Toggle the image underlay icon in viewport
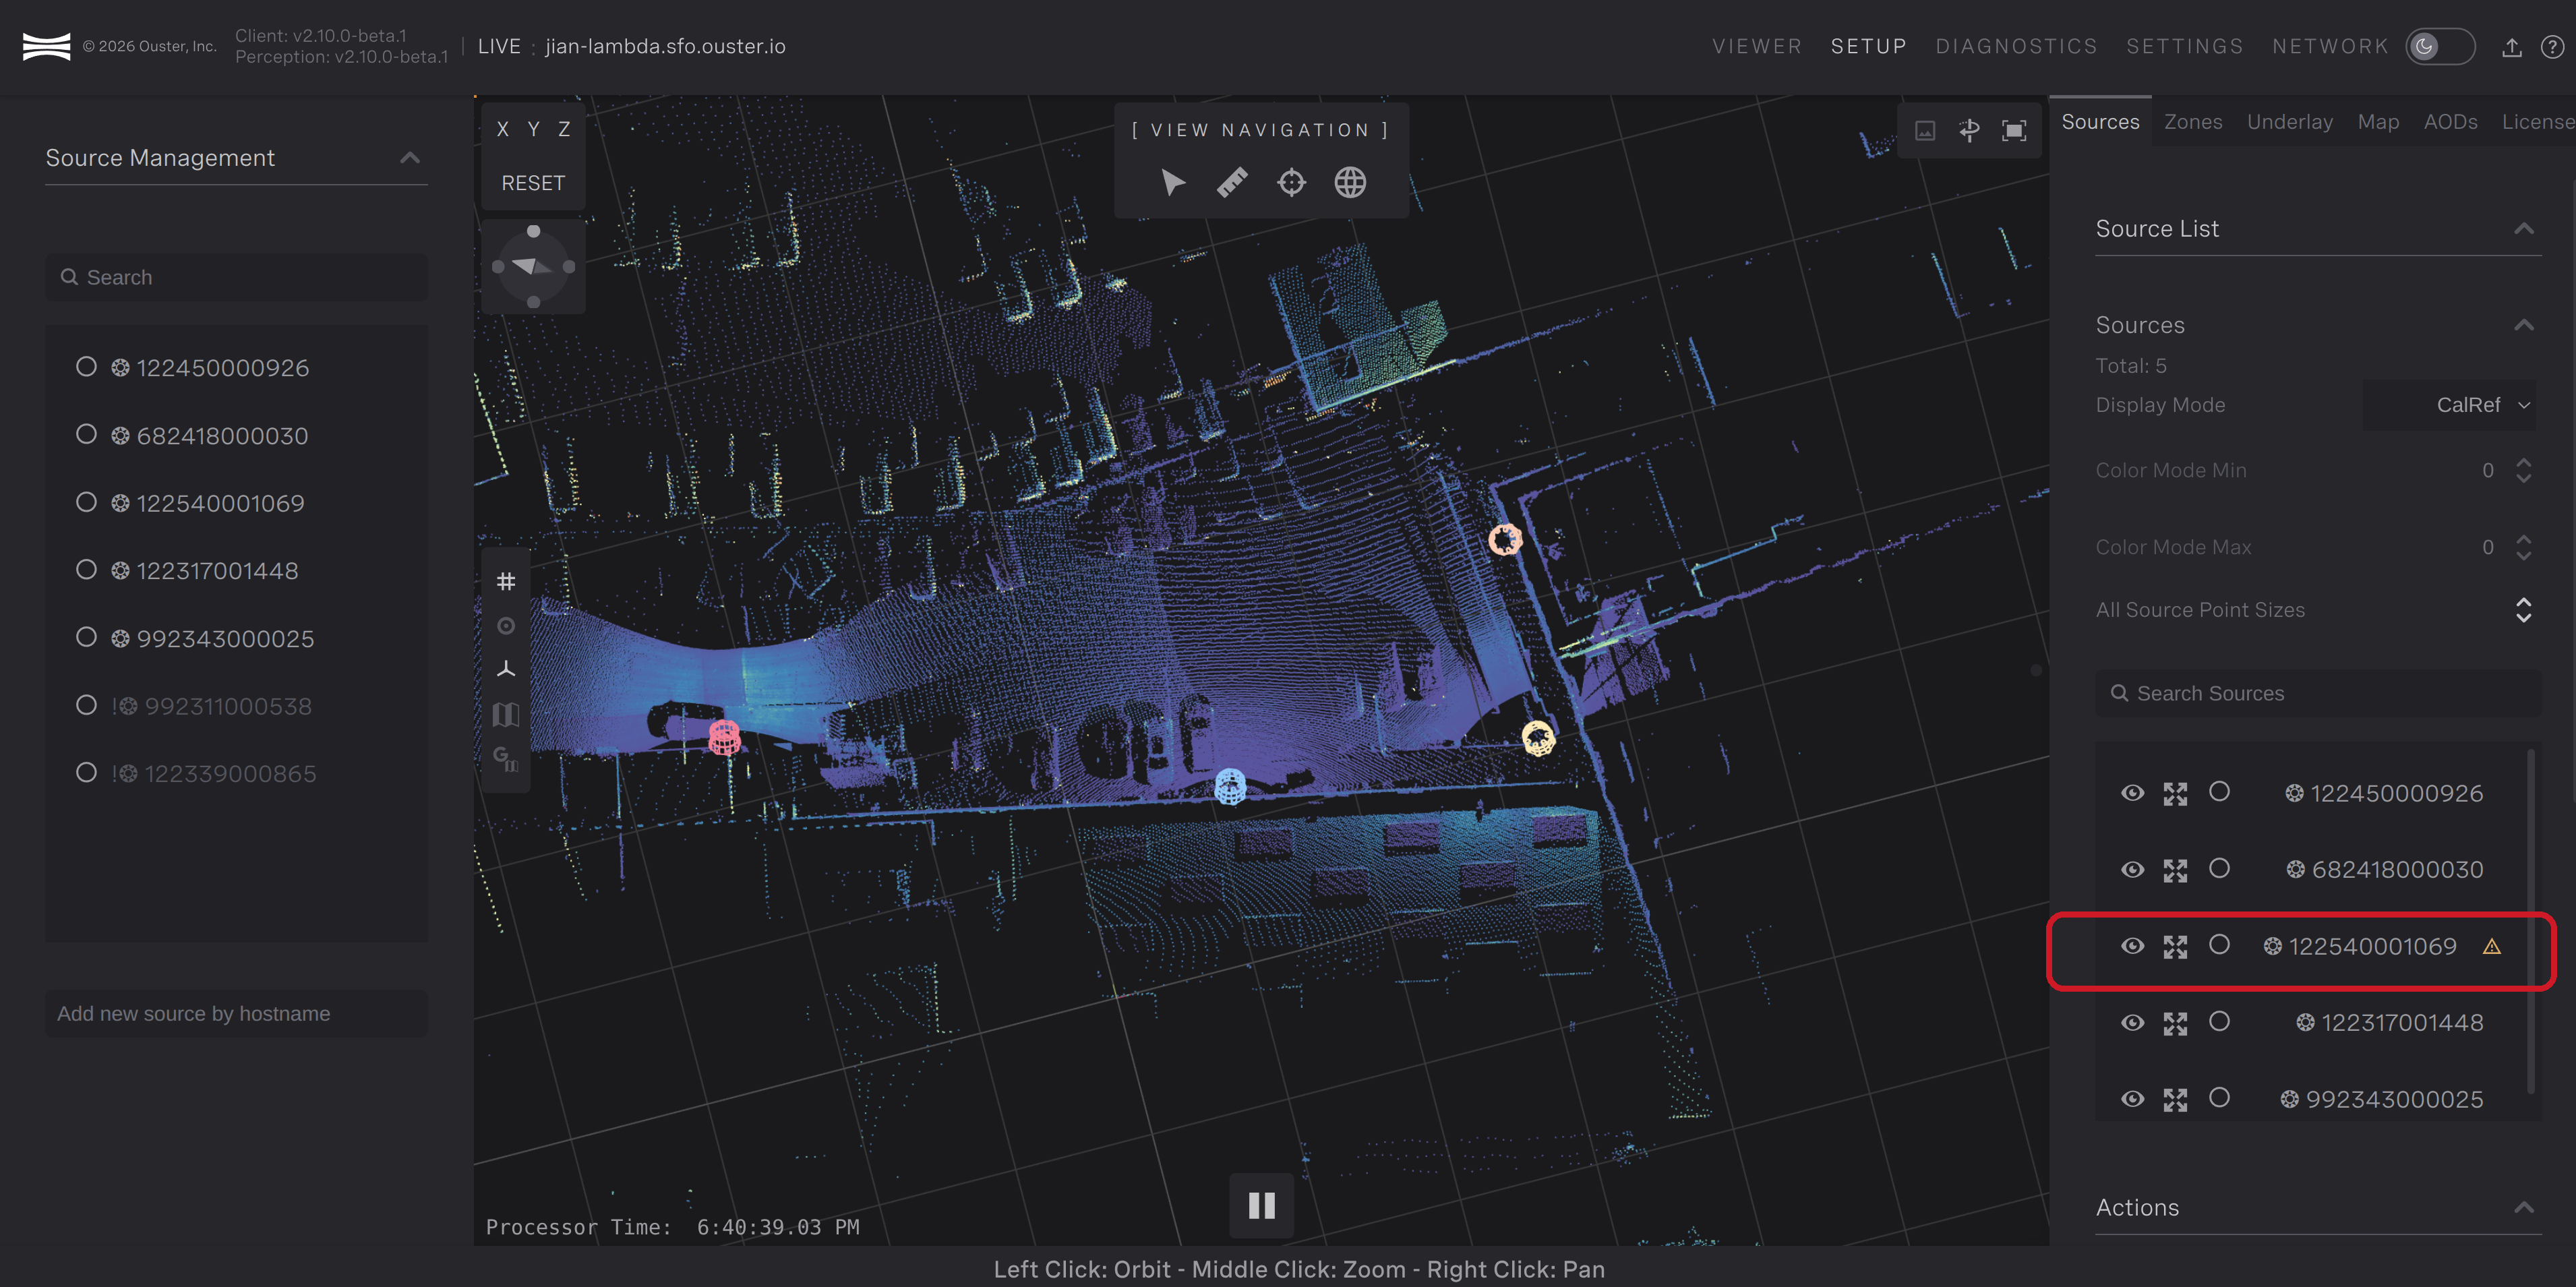 pos(1925,130)
